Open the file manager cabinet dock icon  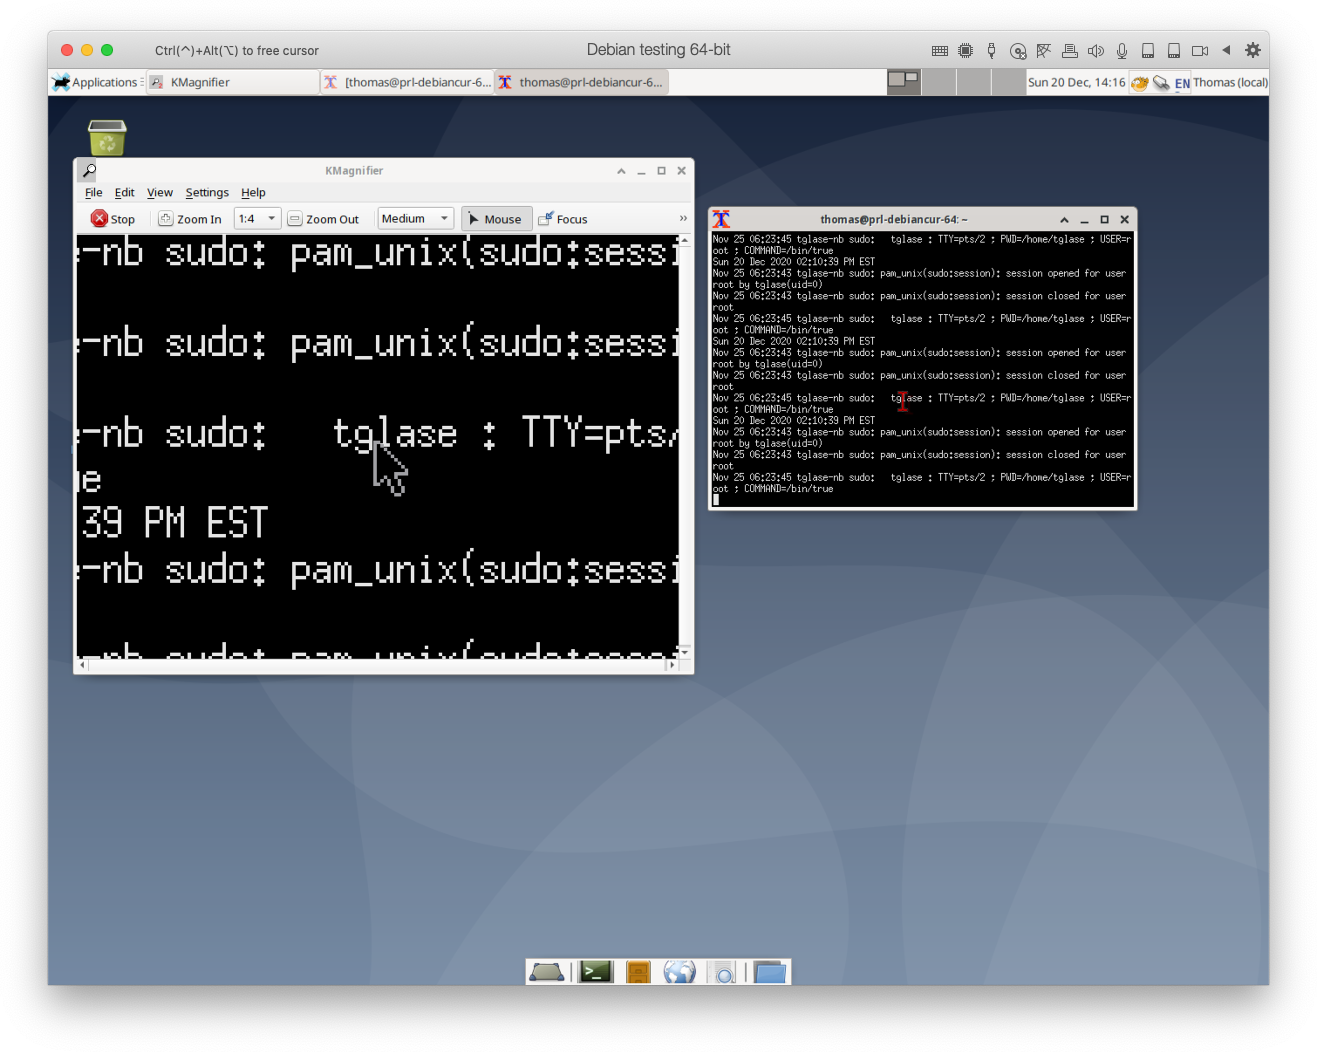(638, 972)
